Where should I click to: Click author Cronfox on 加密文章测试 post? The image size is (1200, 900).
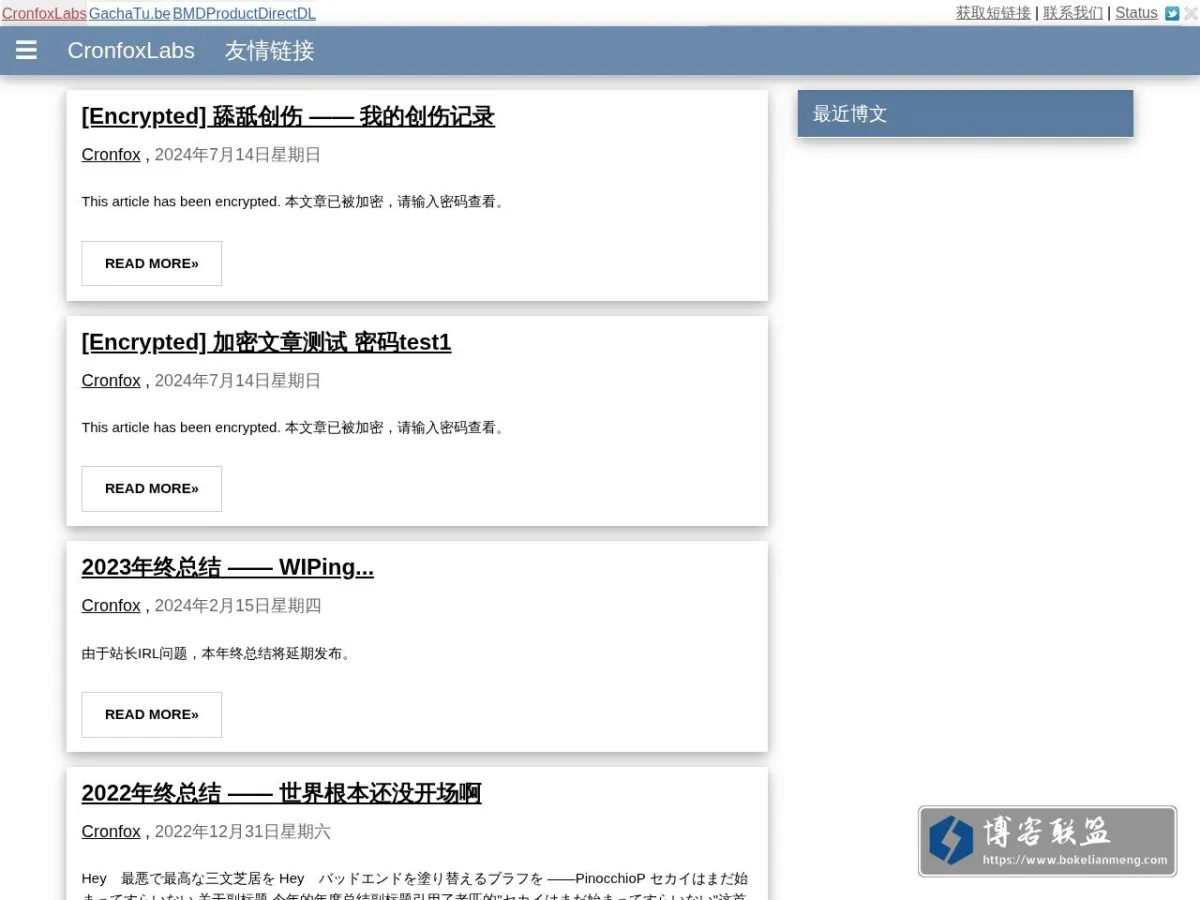(x=111, y=381)
